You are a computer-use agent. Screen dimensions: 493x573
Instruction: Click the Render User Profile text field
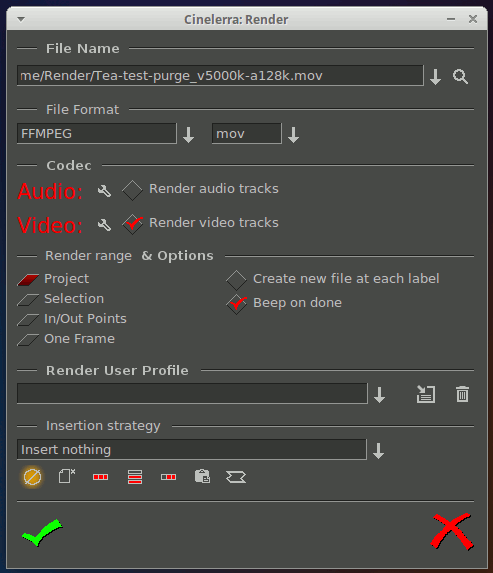click(192, 394)
